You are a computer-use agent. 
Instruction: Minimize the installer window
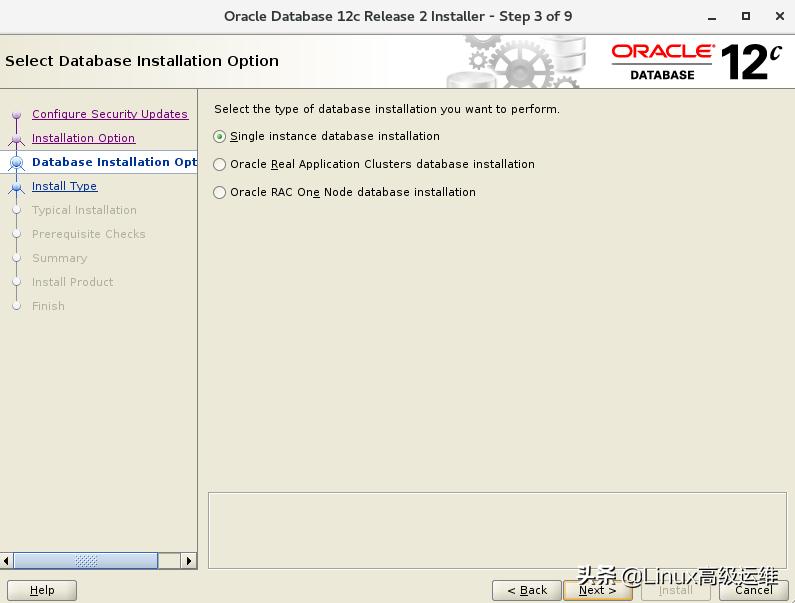coord(712,17)
